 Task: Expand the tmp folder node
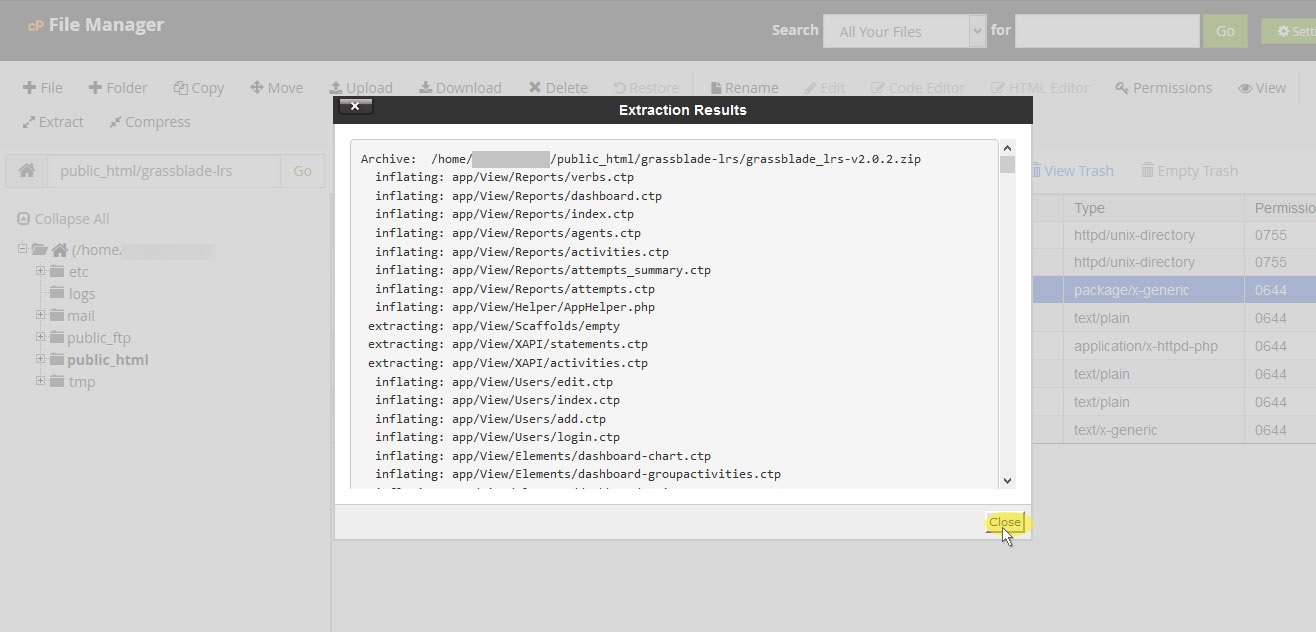click(x=41, y=381)
